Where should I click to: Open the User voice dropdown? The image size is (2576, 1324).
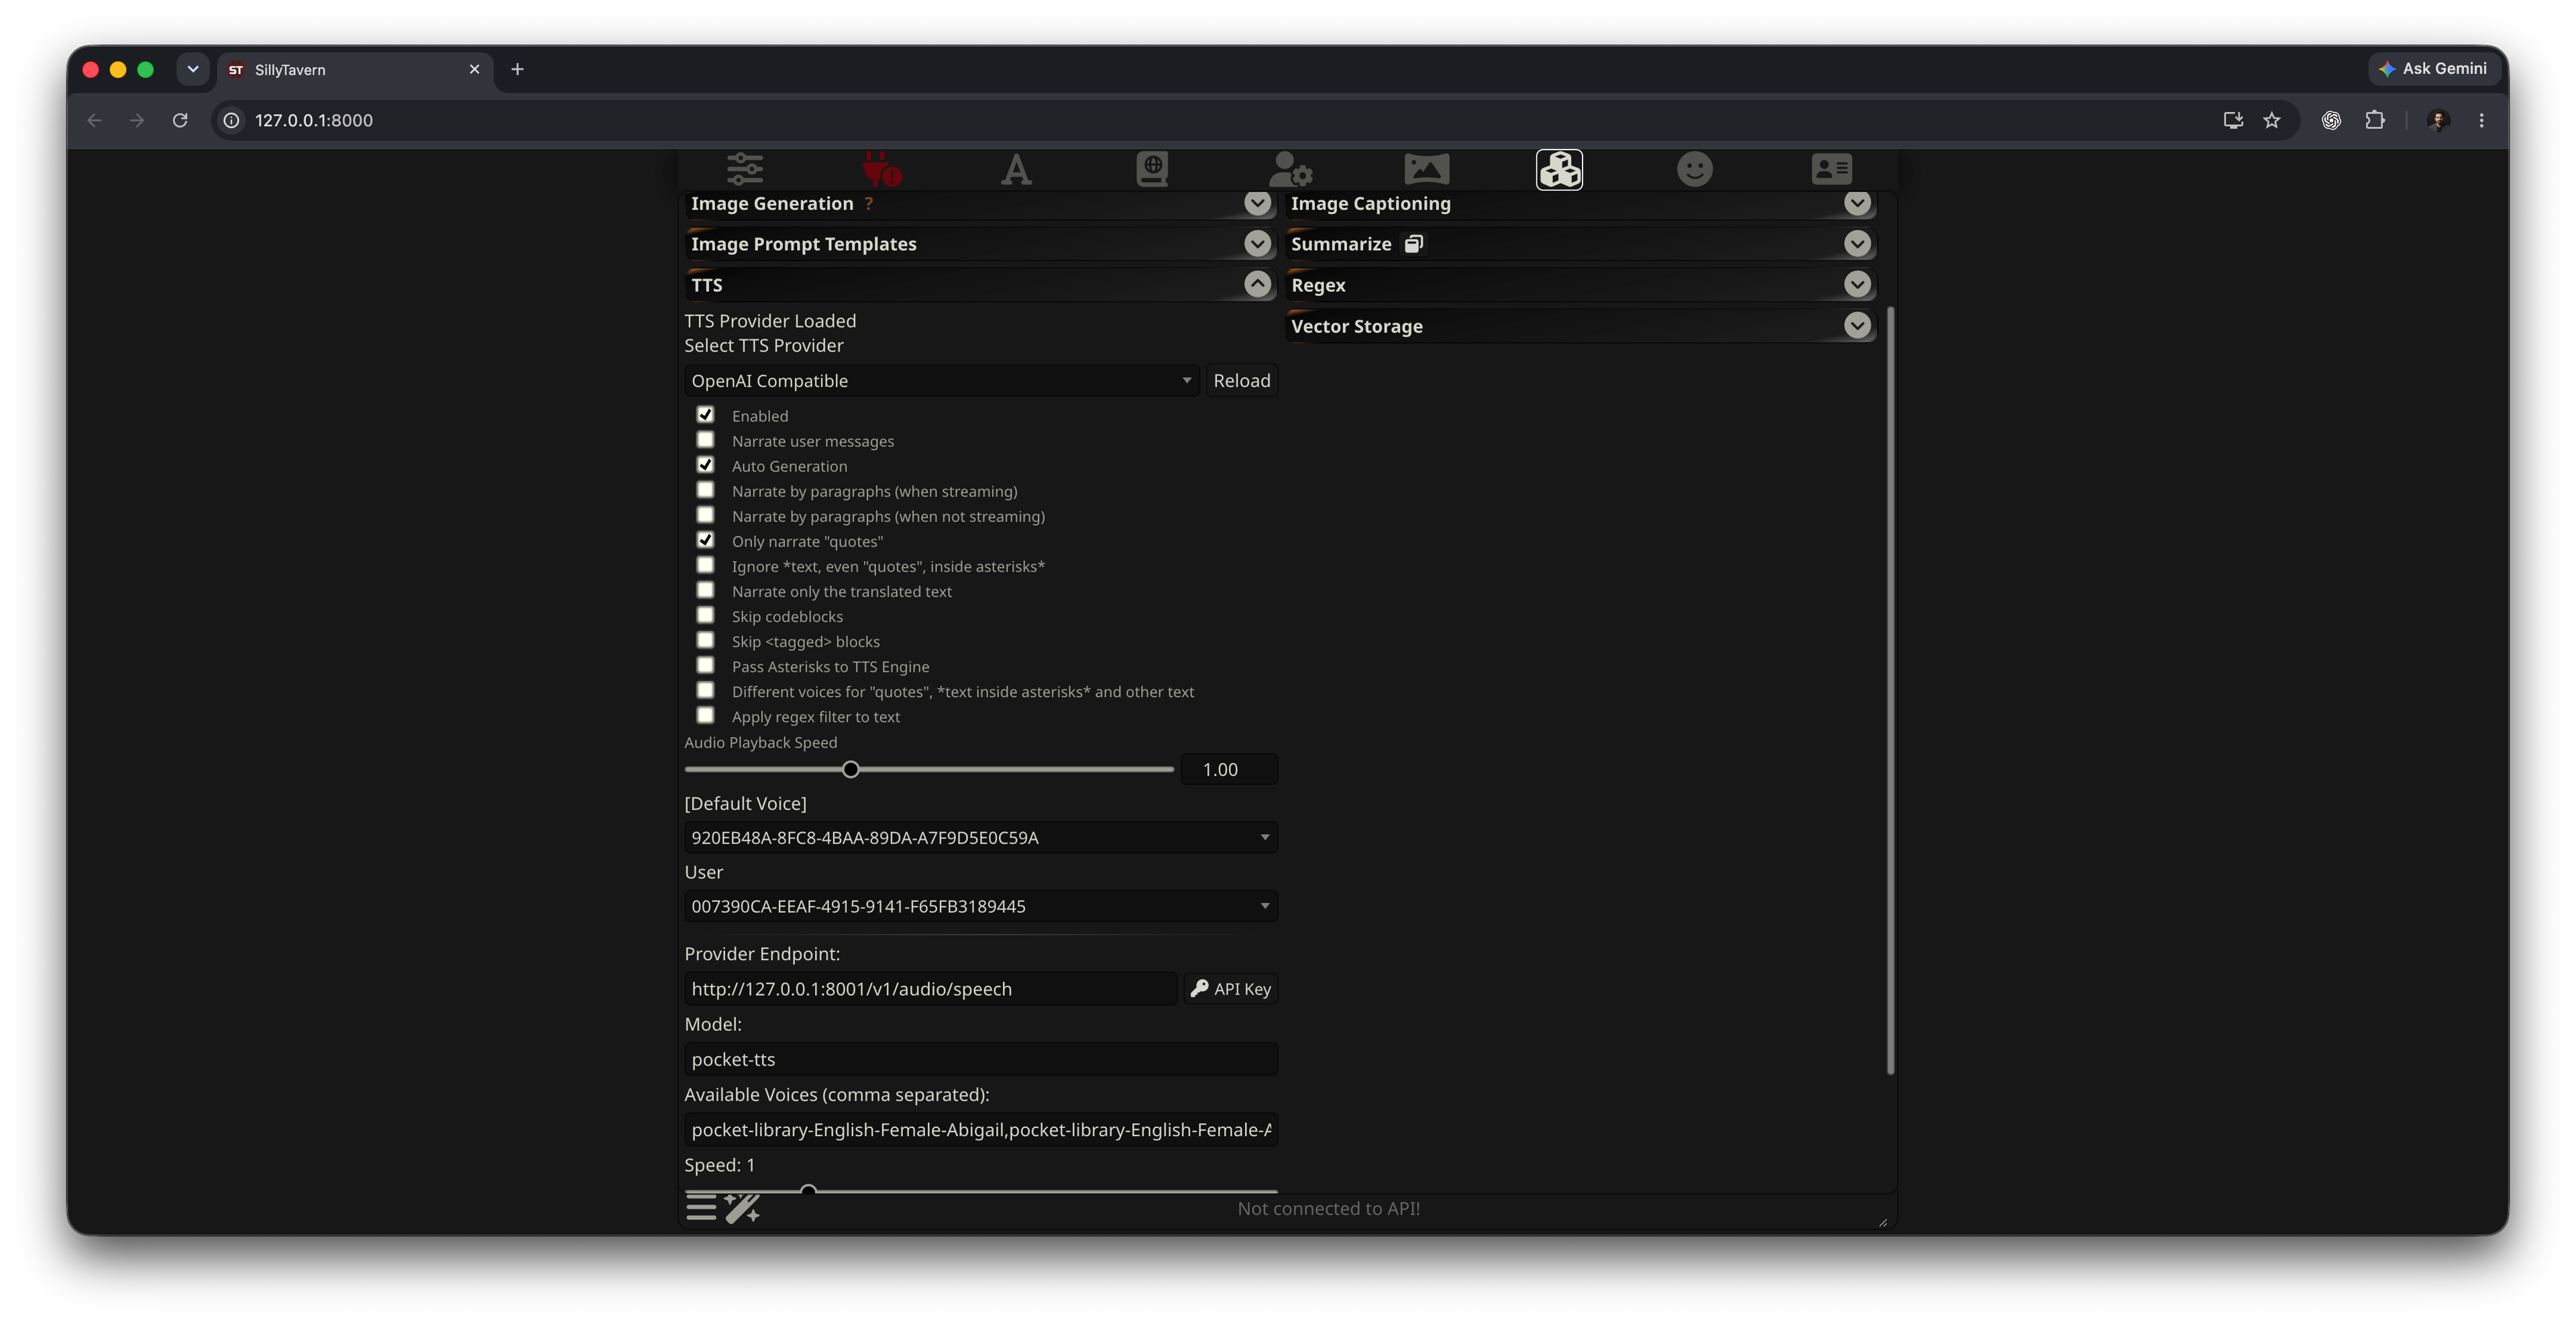click(980, 906)
